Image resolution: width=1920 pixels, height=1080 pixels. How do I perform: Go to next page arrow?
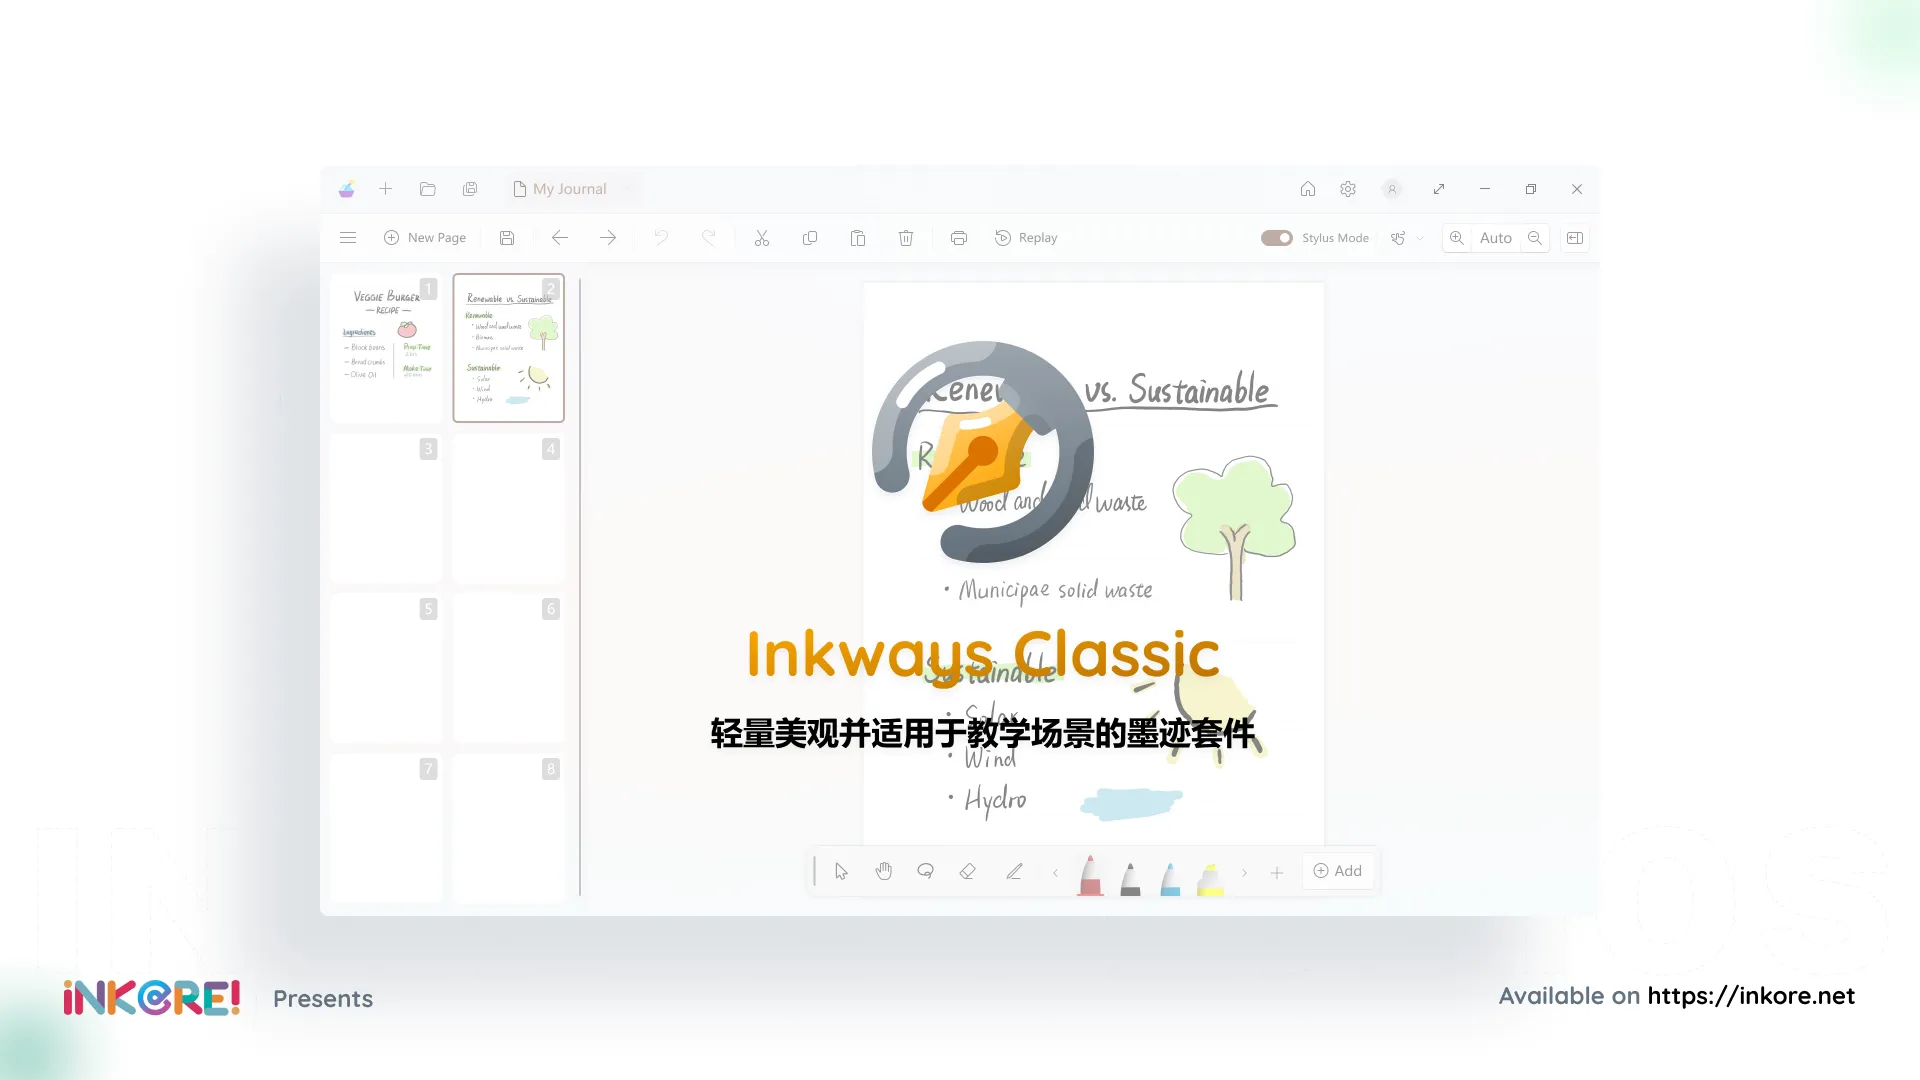click(608, 238)
